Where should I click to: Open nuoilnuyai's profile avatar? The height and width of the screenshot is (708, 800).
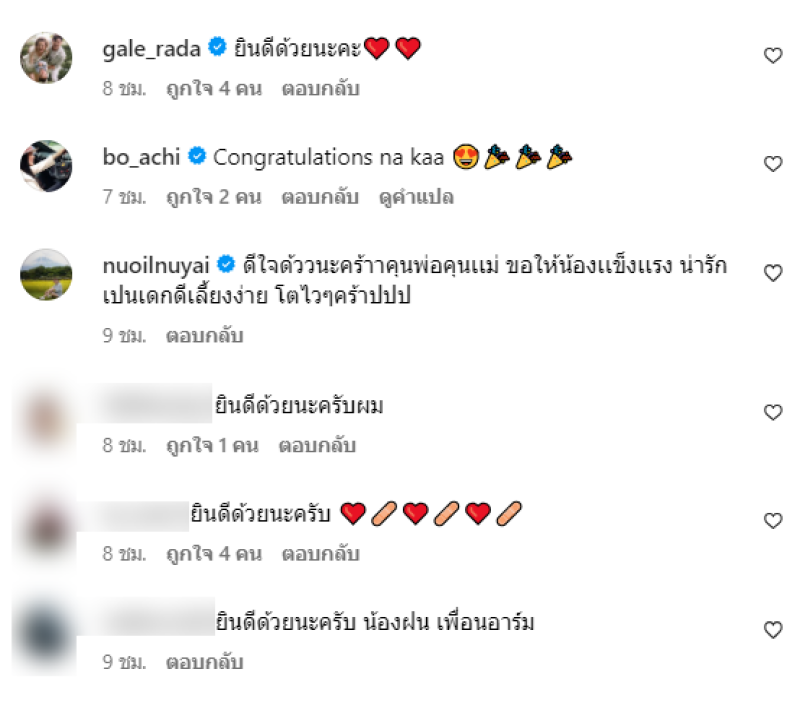tap(46, 275)
